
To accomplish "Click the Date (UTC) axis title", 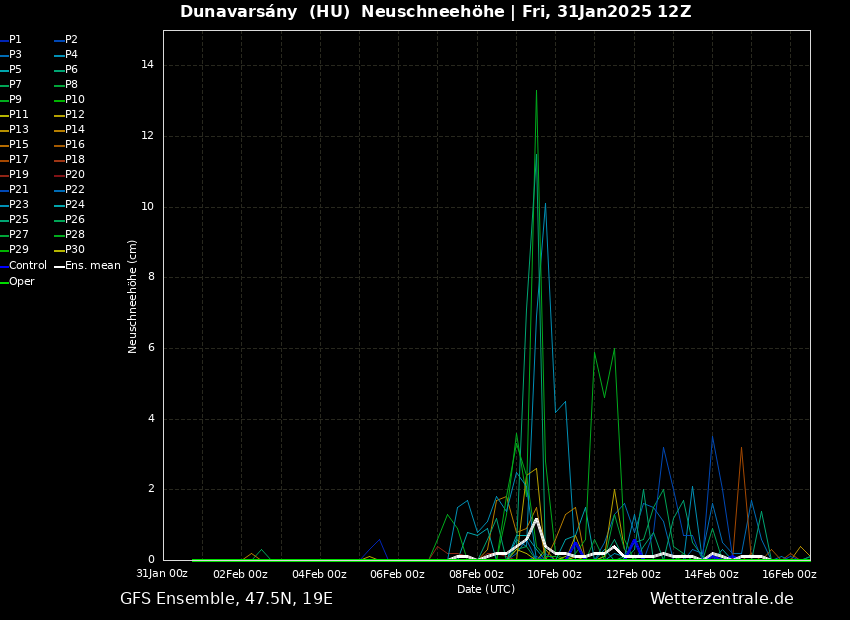I will pyautogui.click(x=486, y=590).
